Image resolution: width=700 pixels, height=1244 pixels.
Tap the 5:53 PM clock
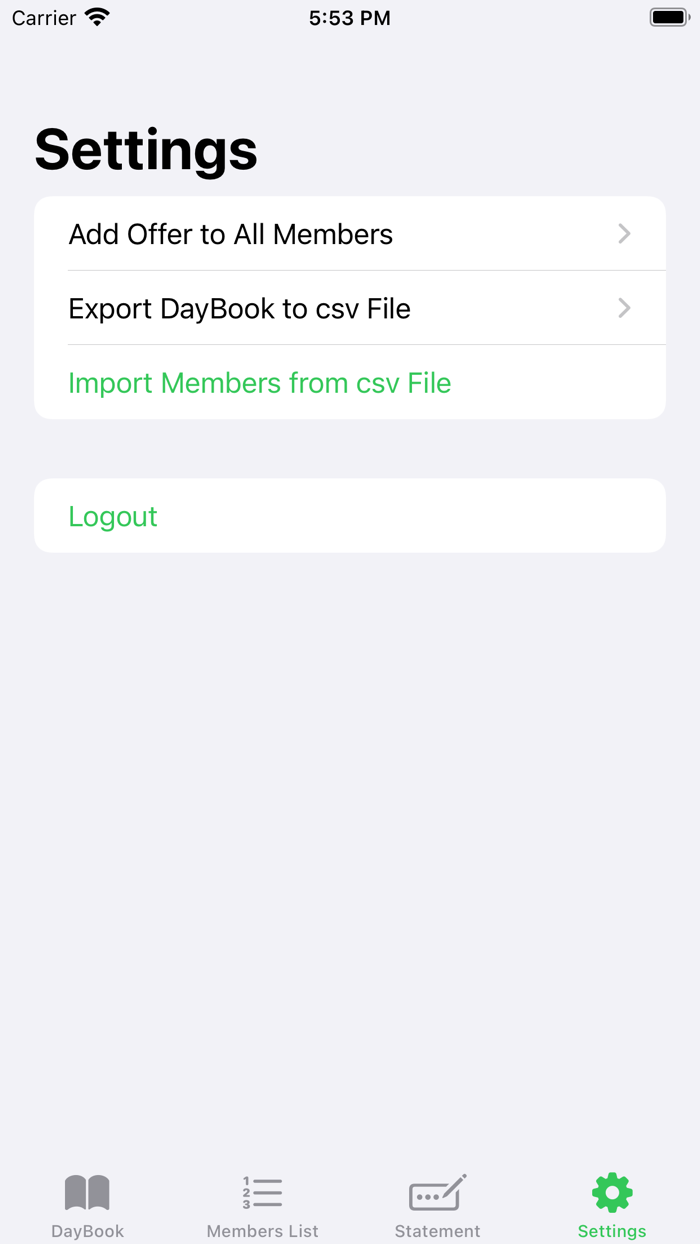(349, 18)
